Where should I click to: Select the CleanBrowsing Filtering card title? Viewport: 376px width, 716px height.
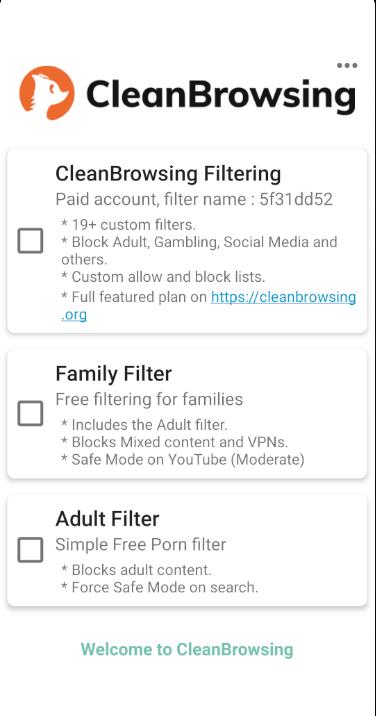point(168,174)
